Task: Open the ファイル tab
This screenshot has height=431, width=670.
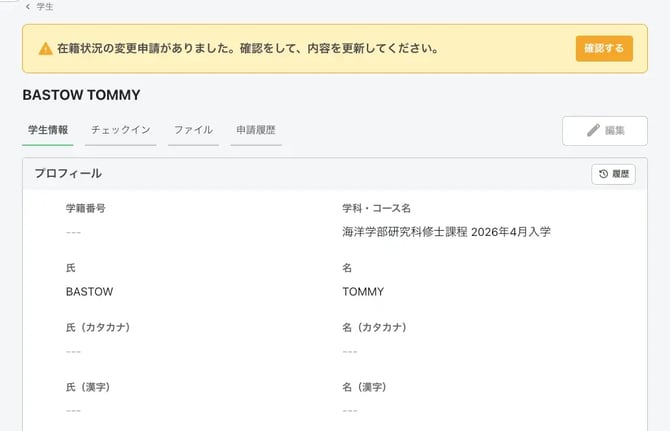Action: tap(193, 130)
